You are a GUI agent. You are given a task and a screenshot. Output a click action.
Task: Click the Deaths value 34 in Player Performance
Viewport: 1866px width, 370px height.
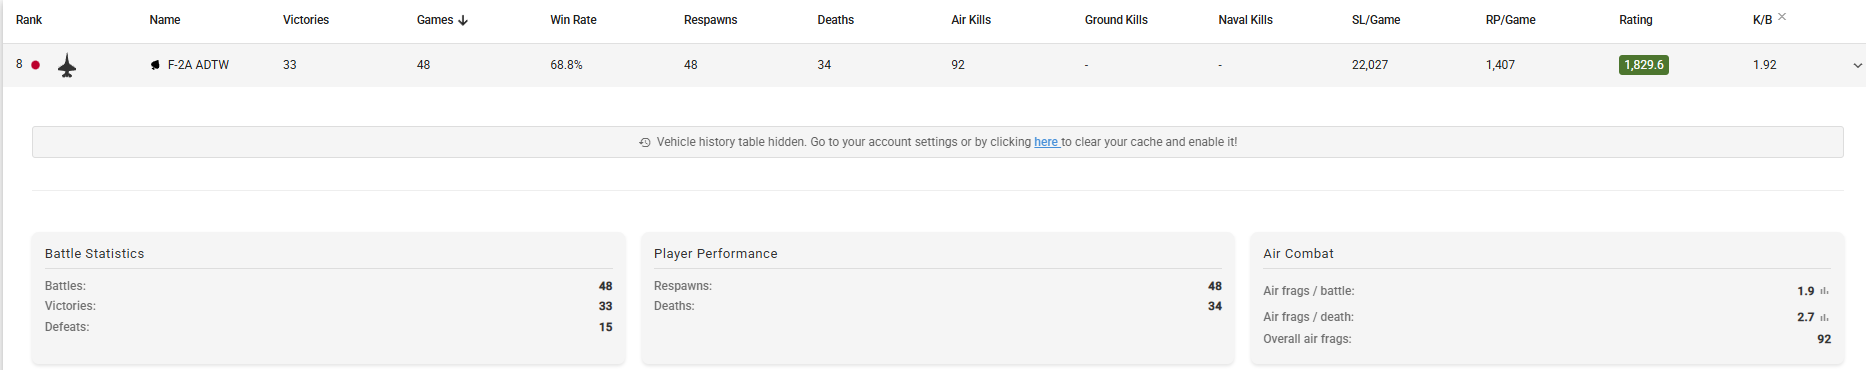click(x=1215, y=306)
